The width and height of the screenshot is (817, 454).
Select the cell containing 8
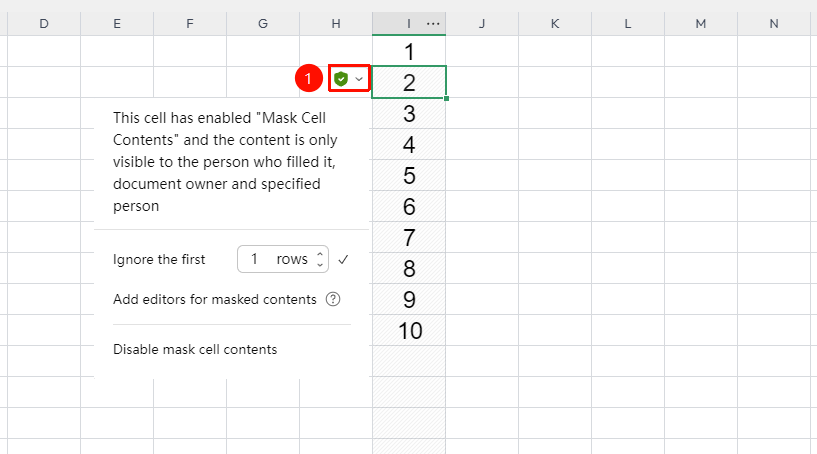(409, 268)
